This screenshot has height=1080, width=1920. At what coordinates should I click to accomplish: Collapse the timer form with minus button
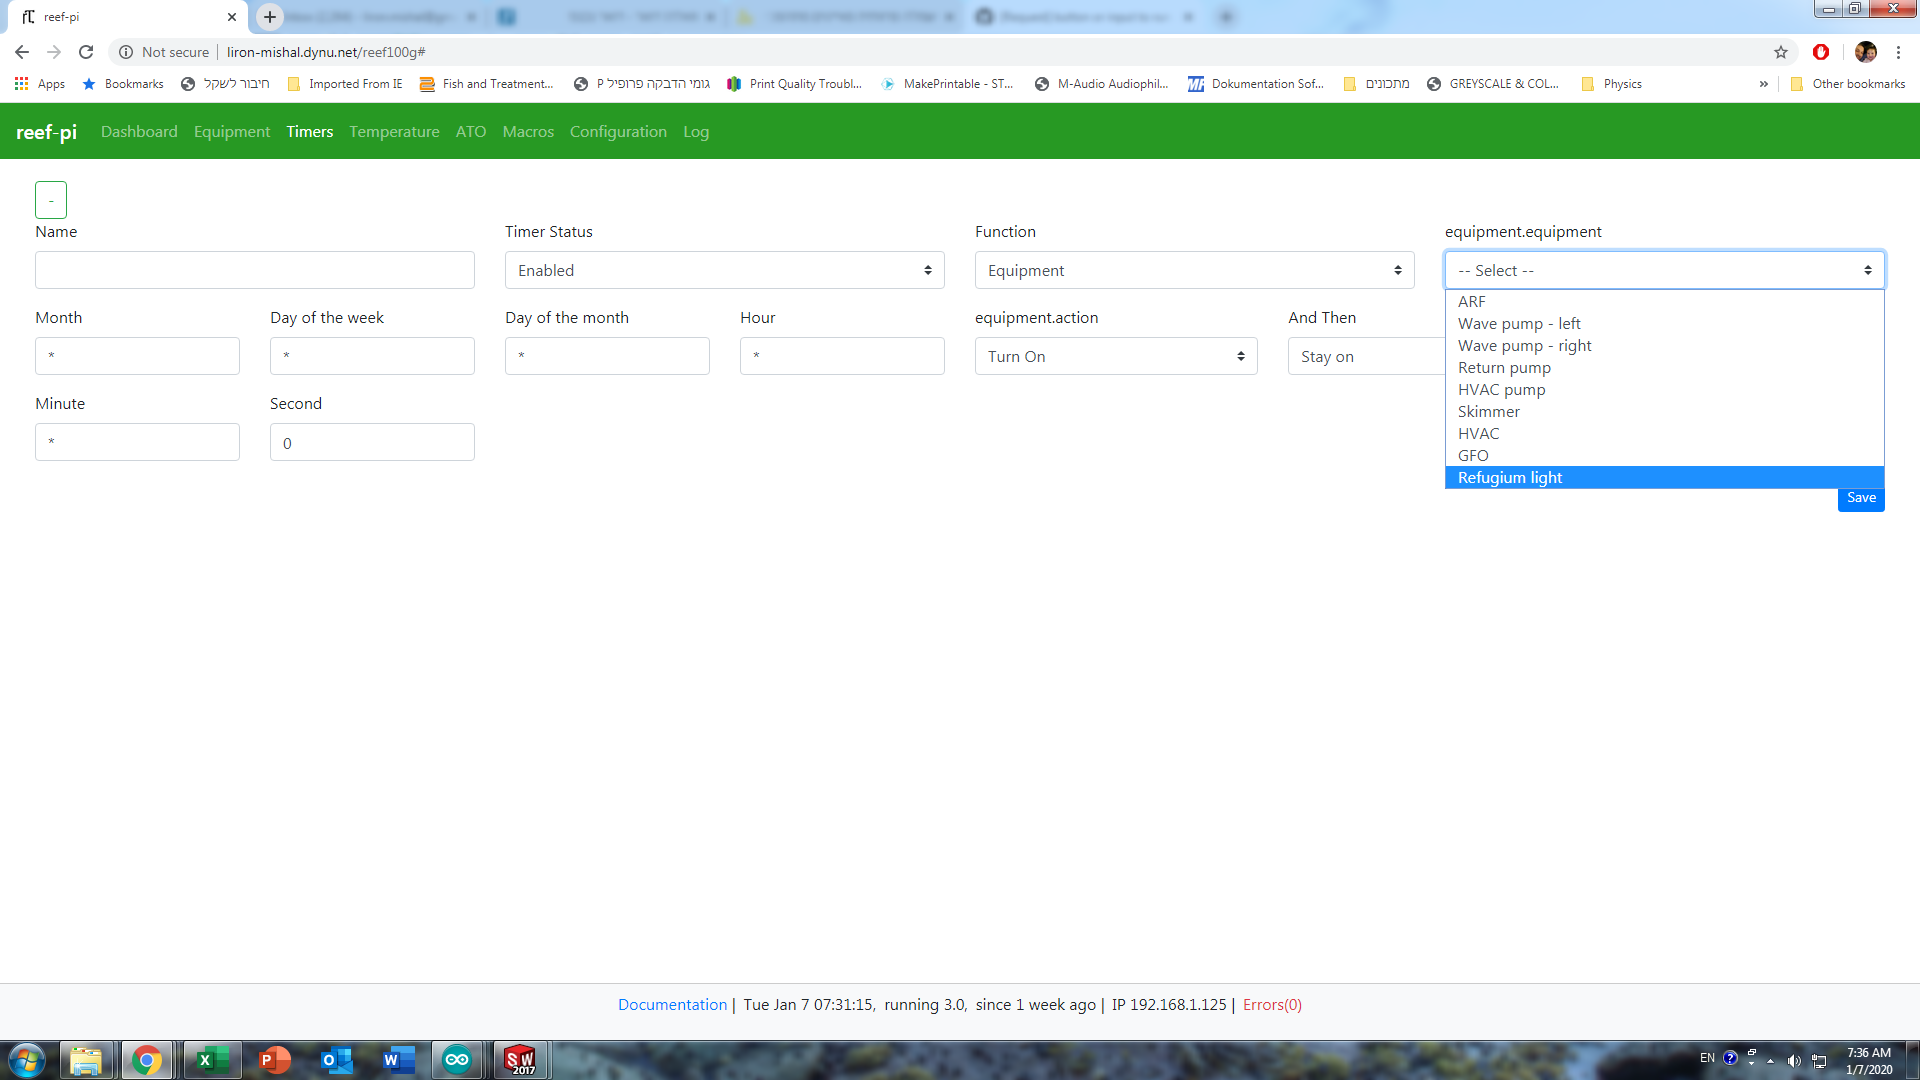(51, 200)
